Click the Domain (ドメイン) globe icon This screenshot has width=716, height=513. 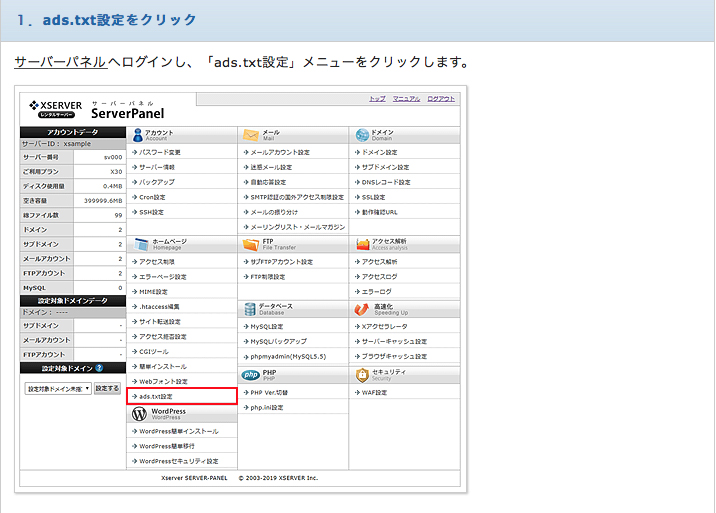tap(362, 135)
